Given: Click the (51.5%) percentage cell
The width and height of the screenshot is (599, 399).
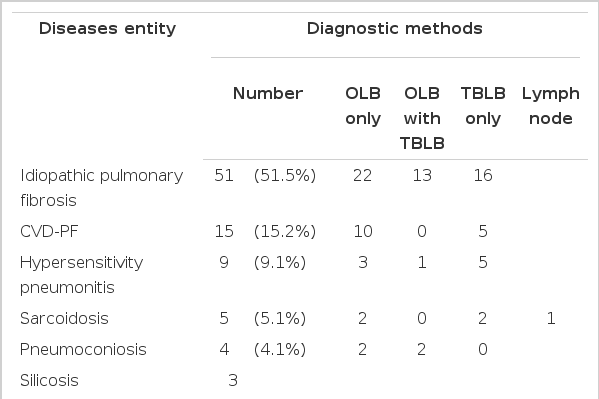Looking at the screenshot, I should (285, 175).
